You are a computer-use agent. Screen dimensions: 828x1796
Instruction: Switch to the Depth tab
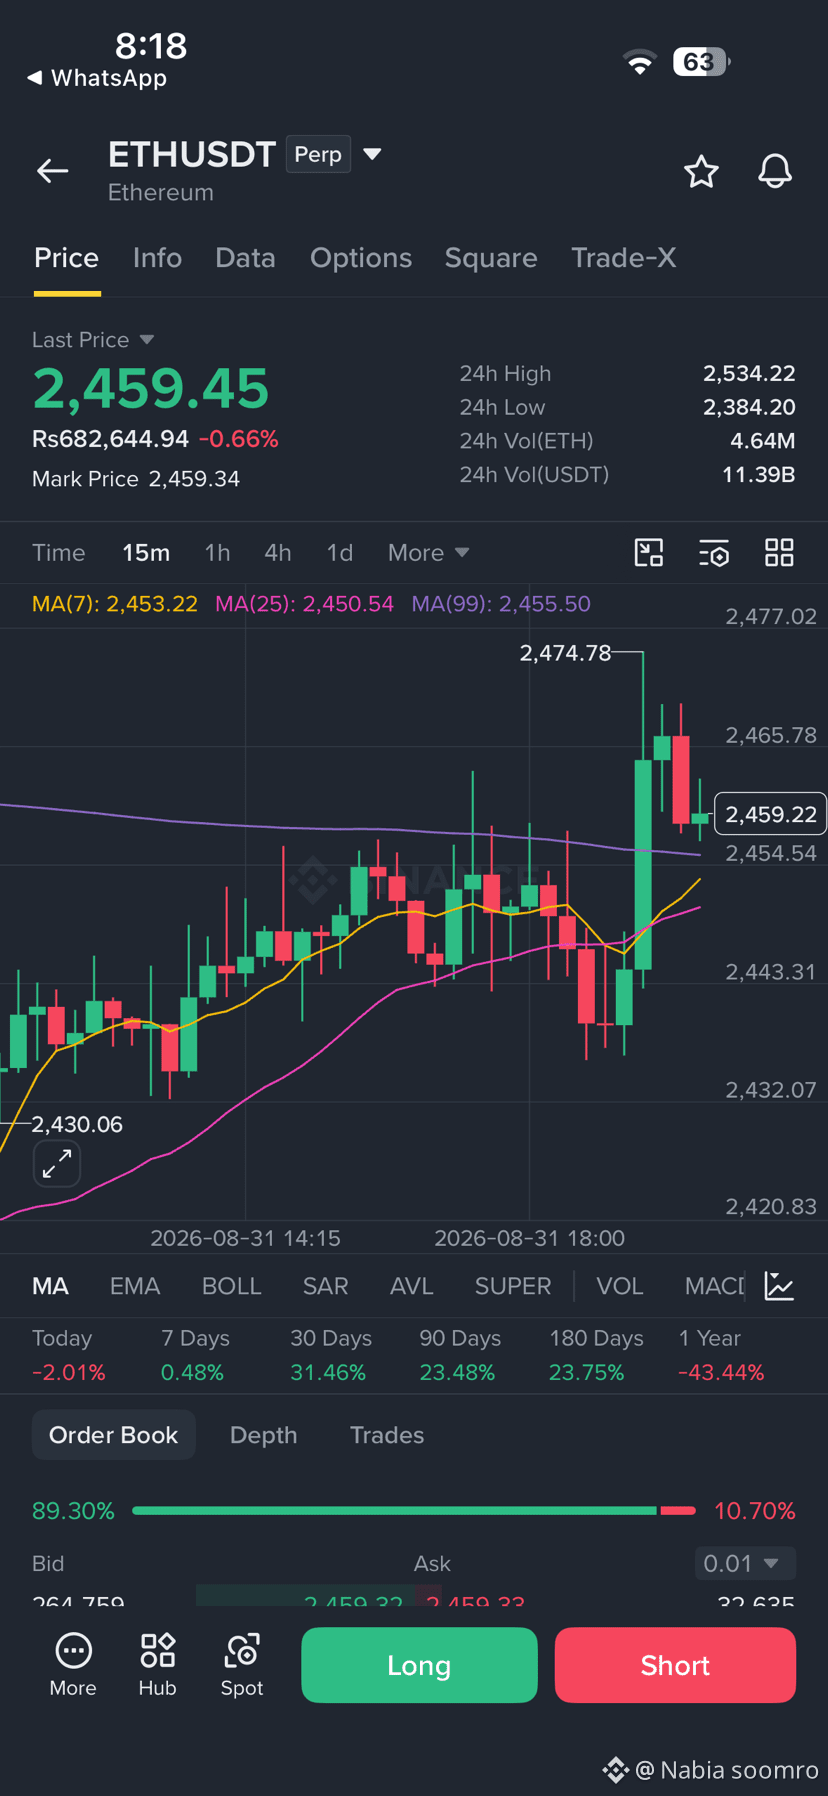coord(264,1435)
